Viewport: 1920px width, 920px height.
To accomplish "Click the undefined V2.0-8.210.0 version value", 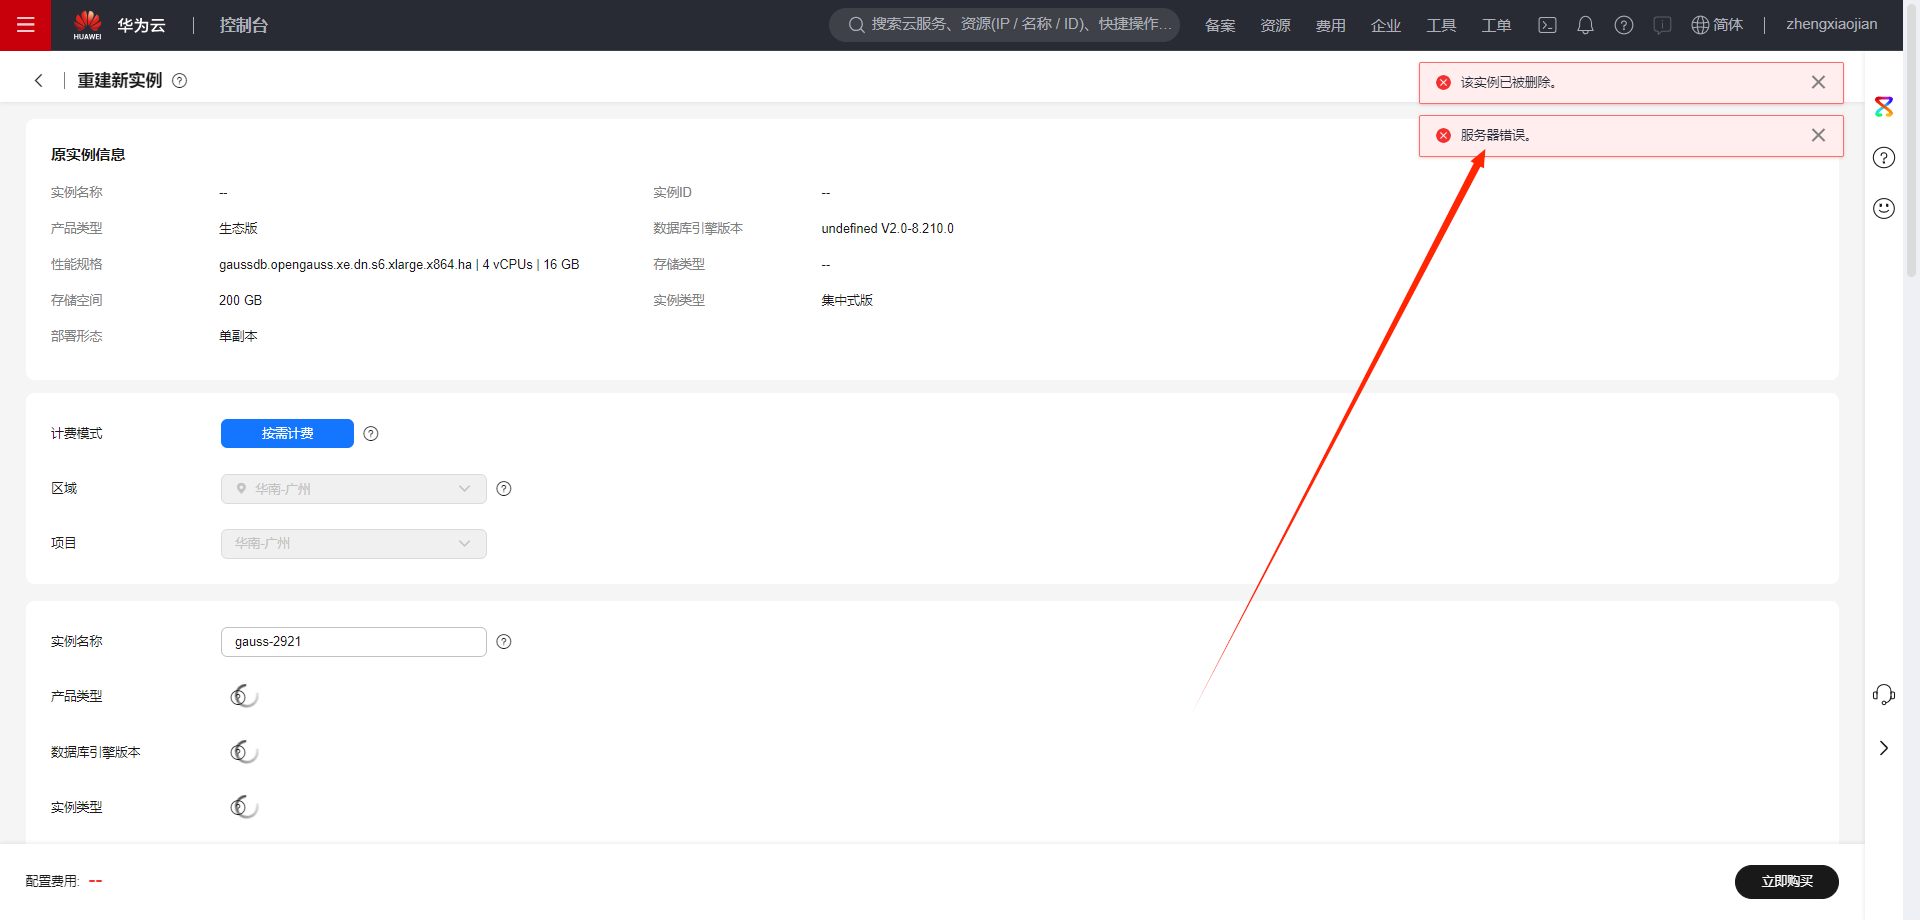I will pos(887,228).
